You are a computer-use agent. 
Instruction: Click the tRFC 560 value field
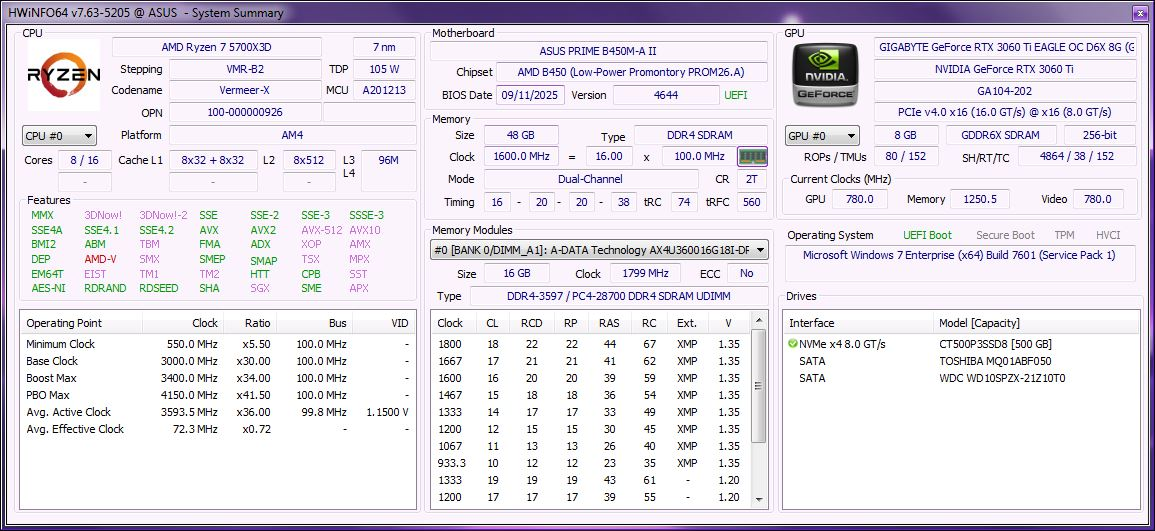tap(751, 202)
